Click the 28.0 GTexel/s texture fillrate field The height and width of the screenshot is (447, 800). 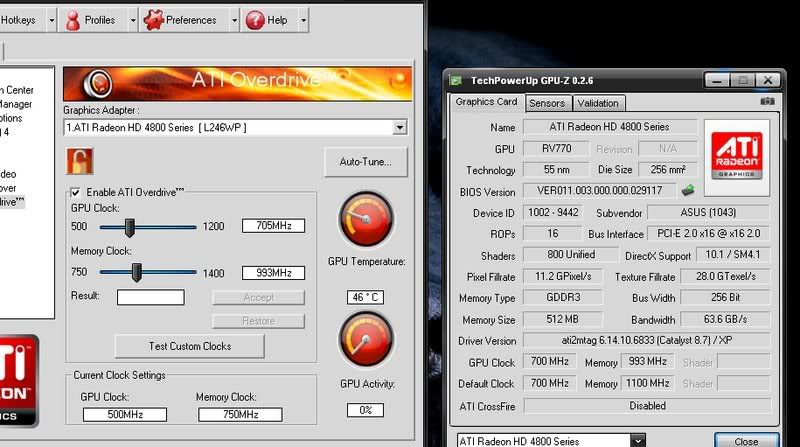725,277
